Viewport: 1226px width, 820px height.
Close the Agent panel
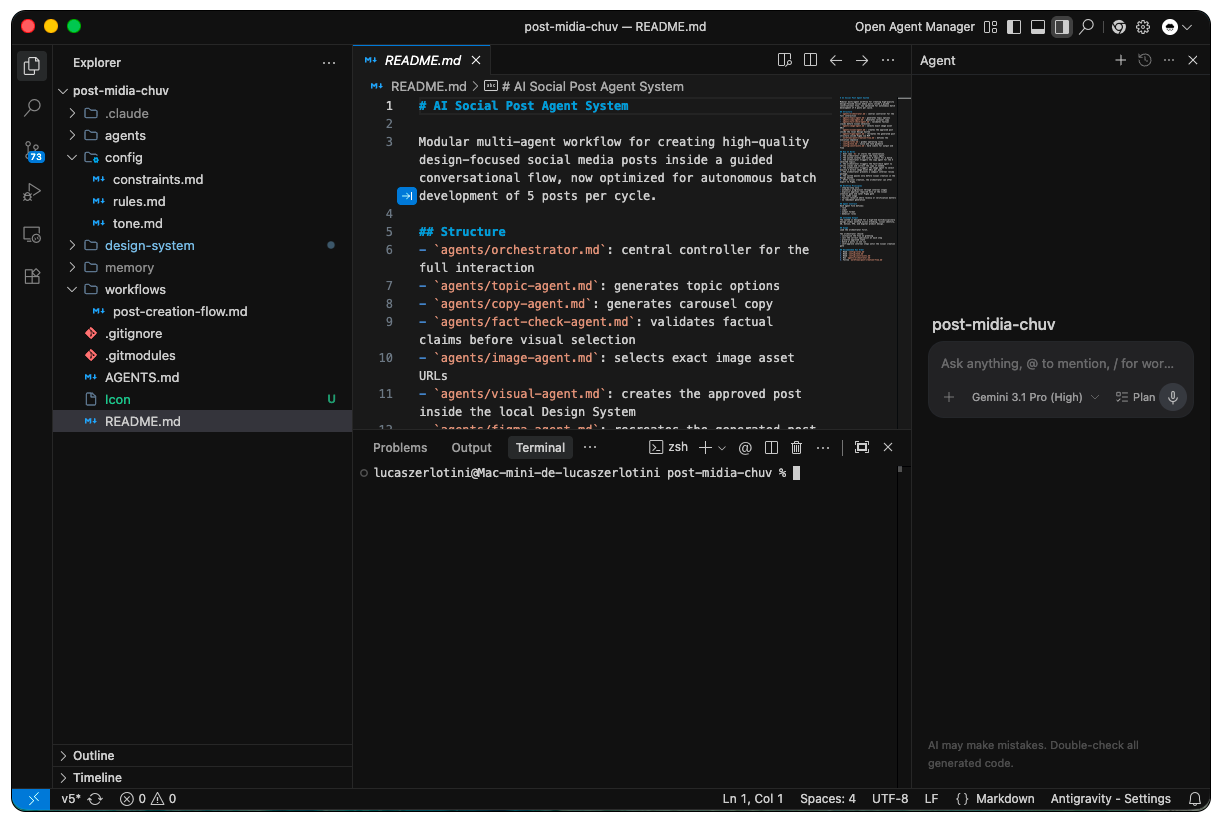pos(1193,60)
